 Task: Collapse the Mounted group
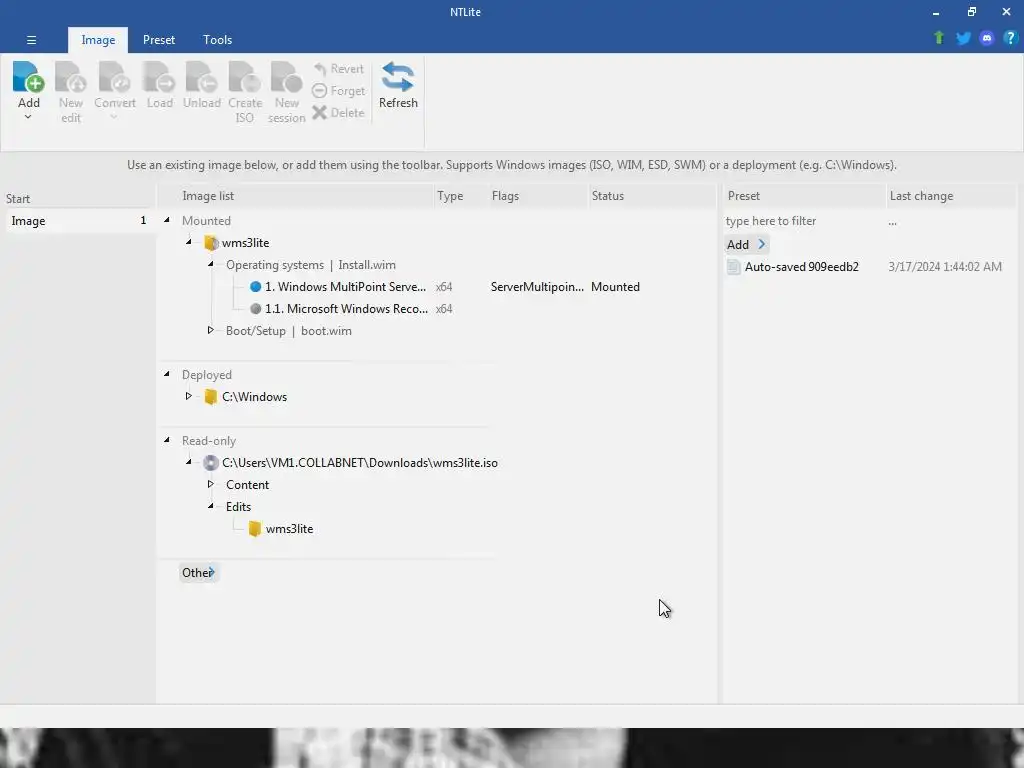[167, 220]
